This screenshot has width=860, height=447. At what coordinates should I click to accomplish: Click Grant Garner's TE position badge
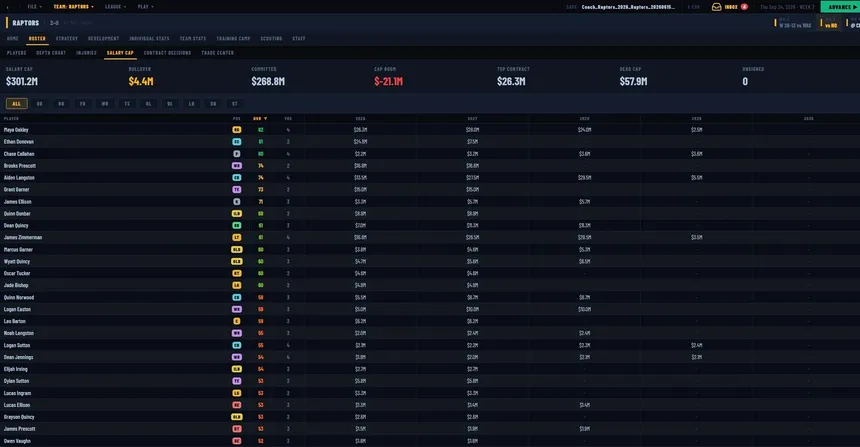point(236,190)
